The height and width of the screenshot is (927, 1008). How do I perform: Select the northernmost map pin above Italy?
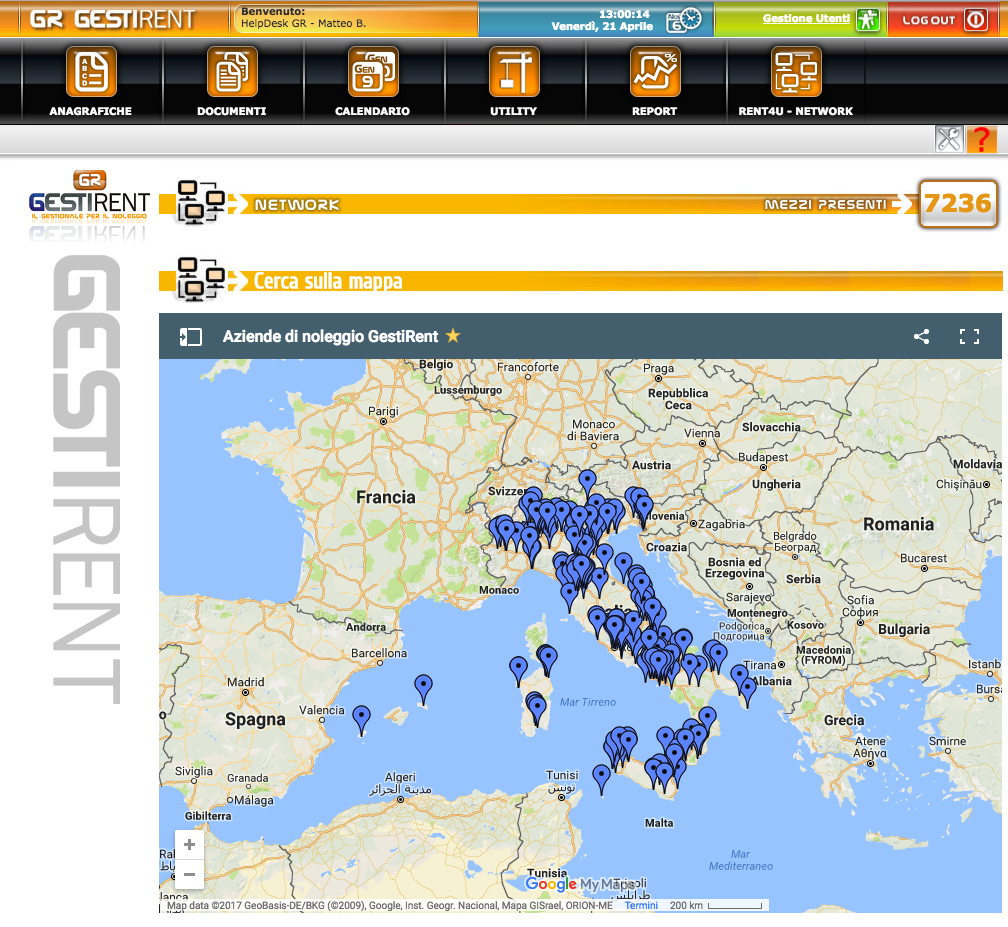click(587, 484)
